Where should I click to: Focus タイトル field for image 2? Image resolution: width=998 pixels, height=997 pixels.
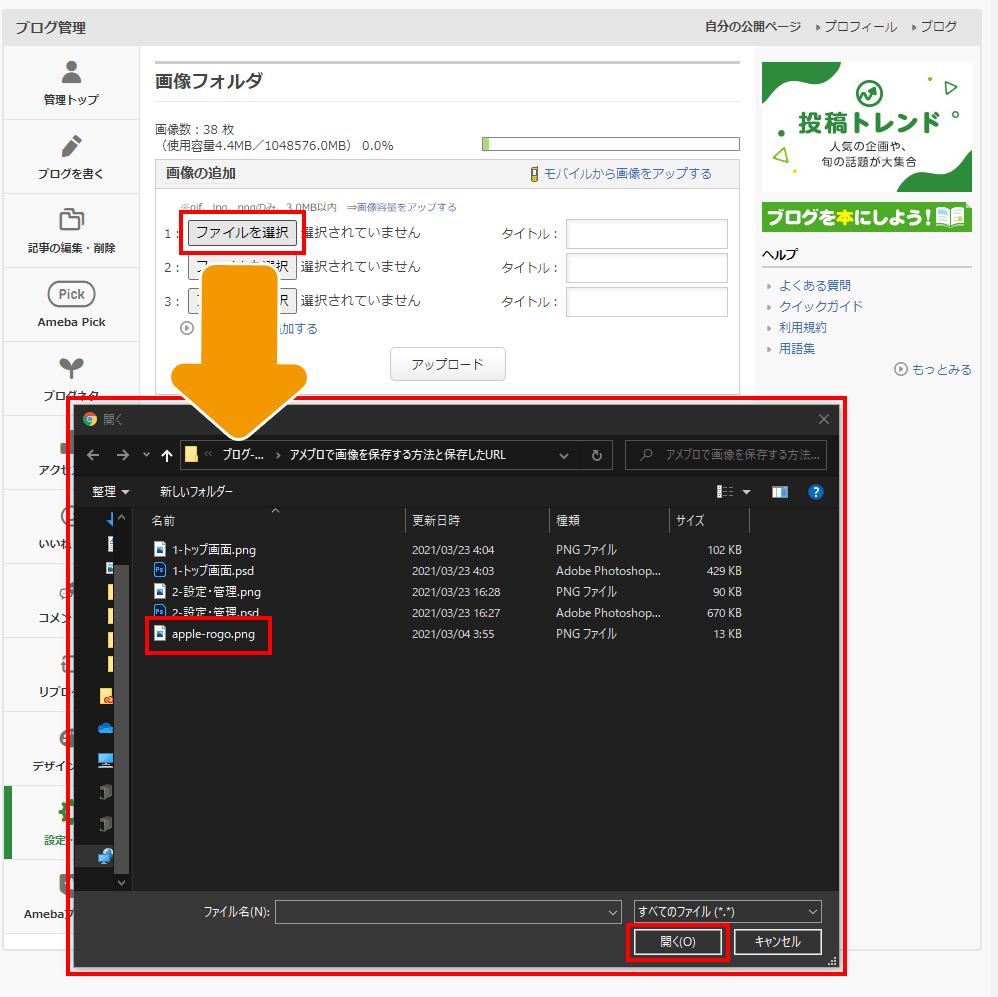(x=647, y=268)
